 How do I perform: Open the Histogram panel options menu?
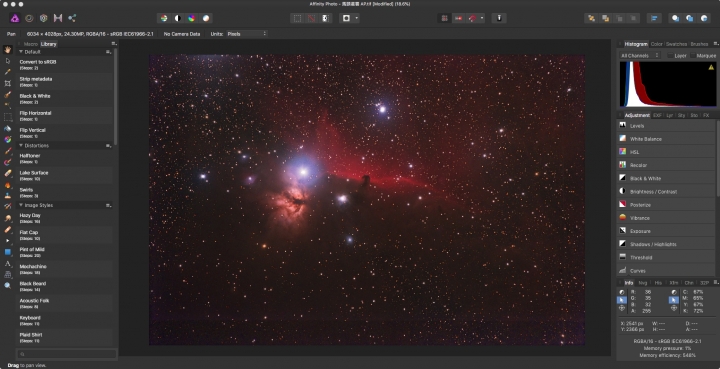(x=715, y=44)
